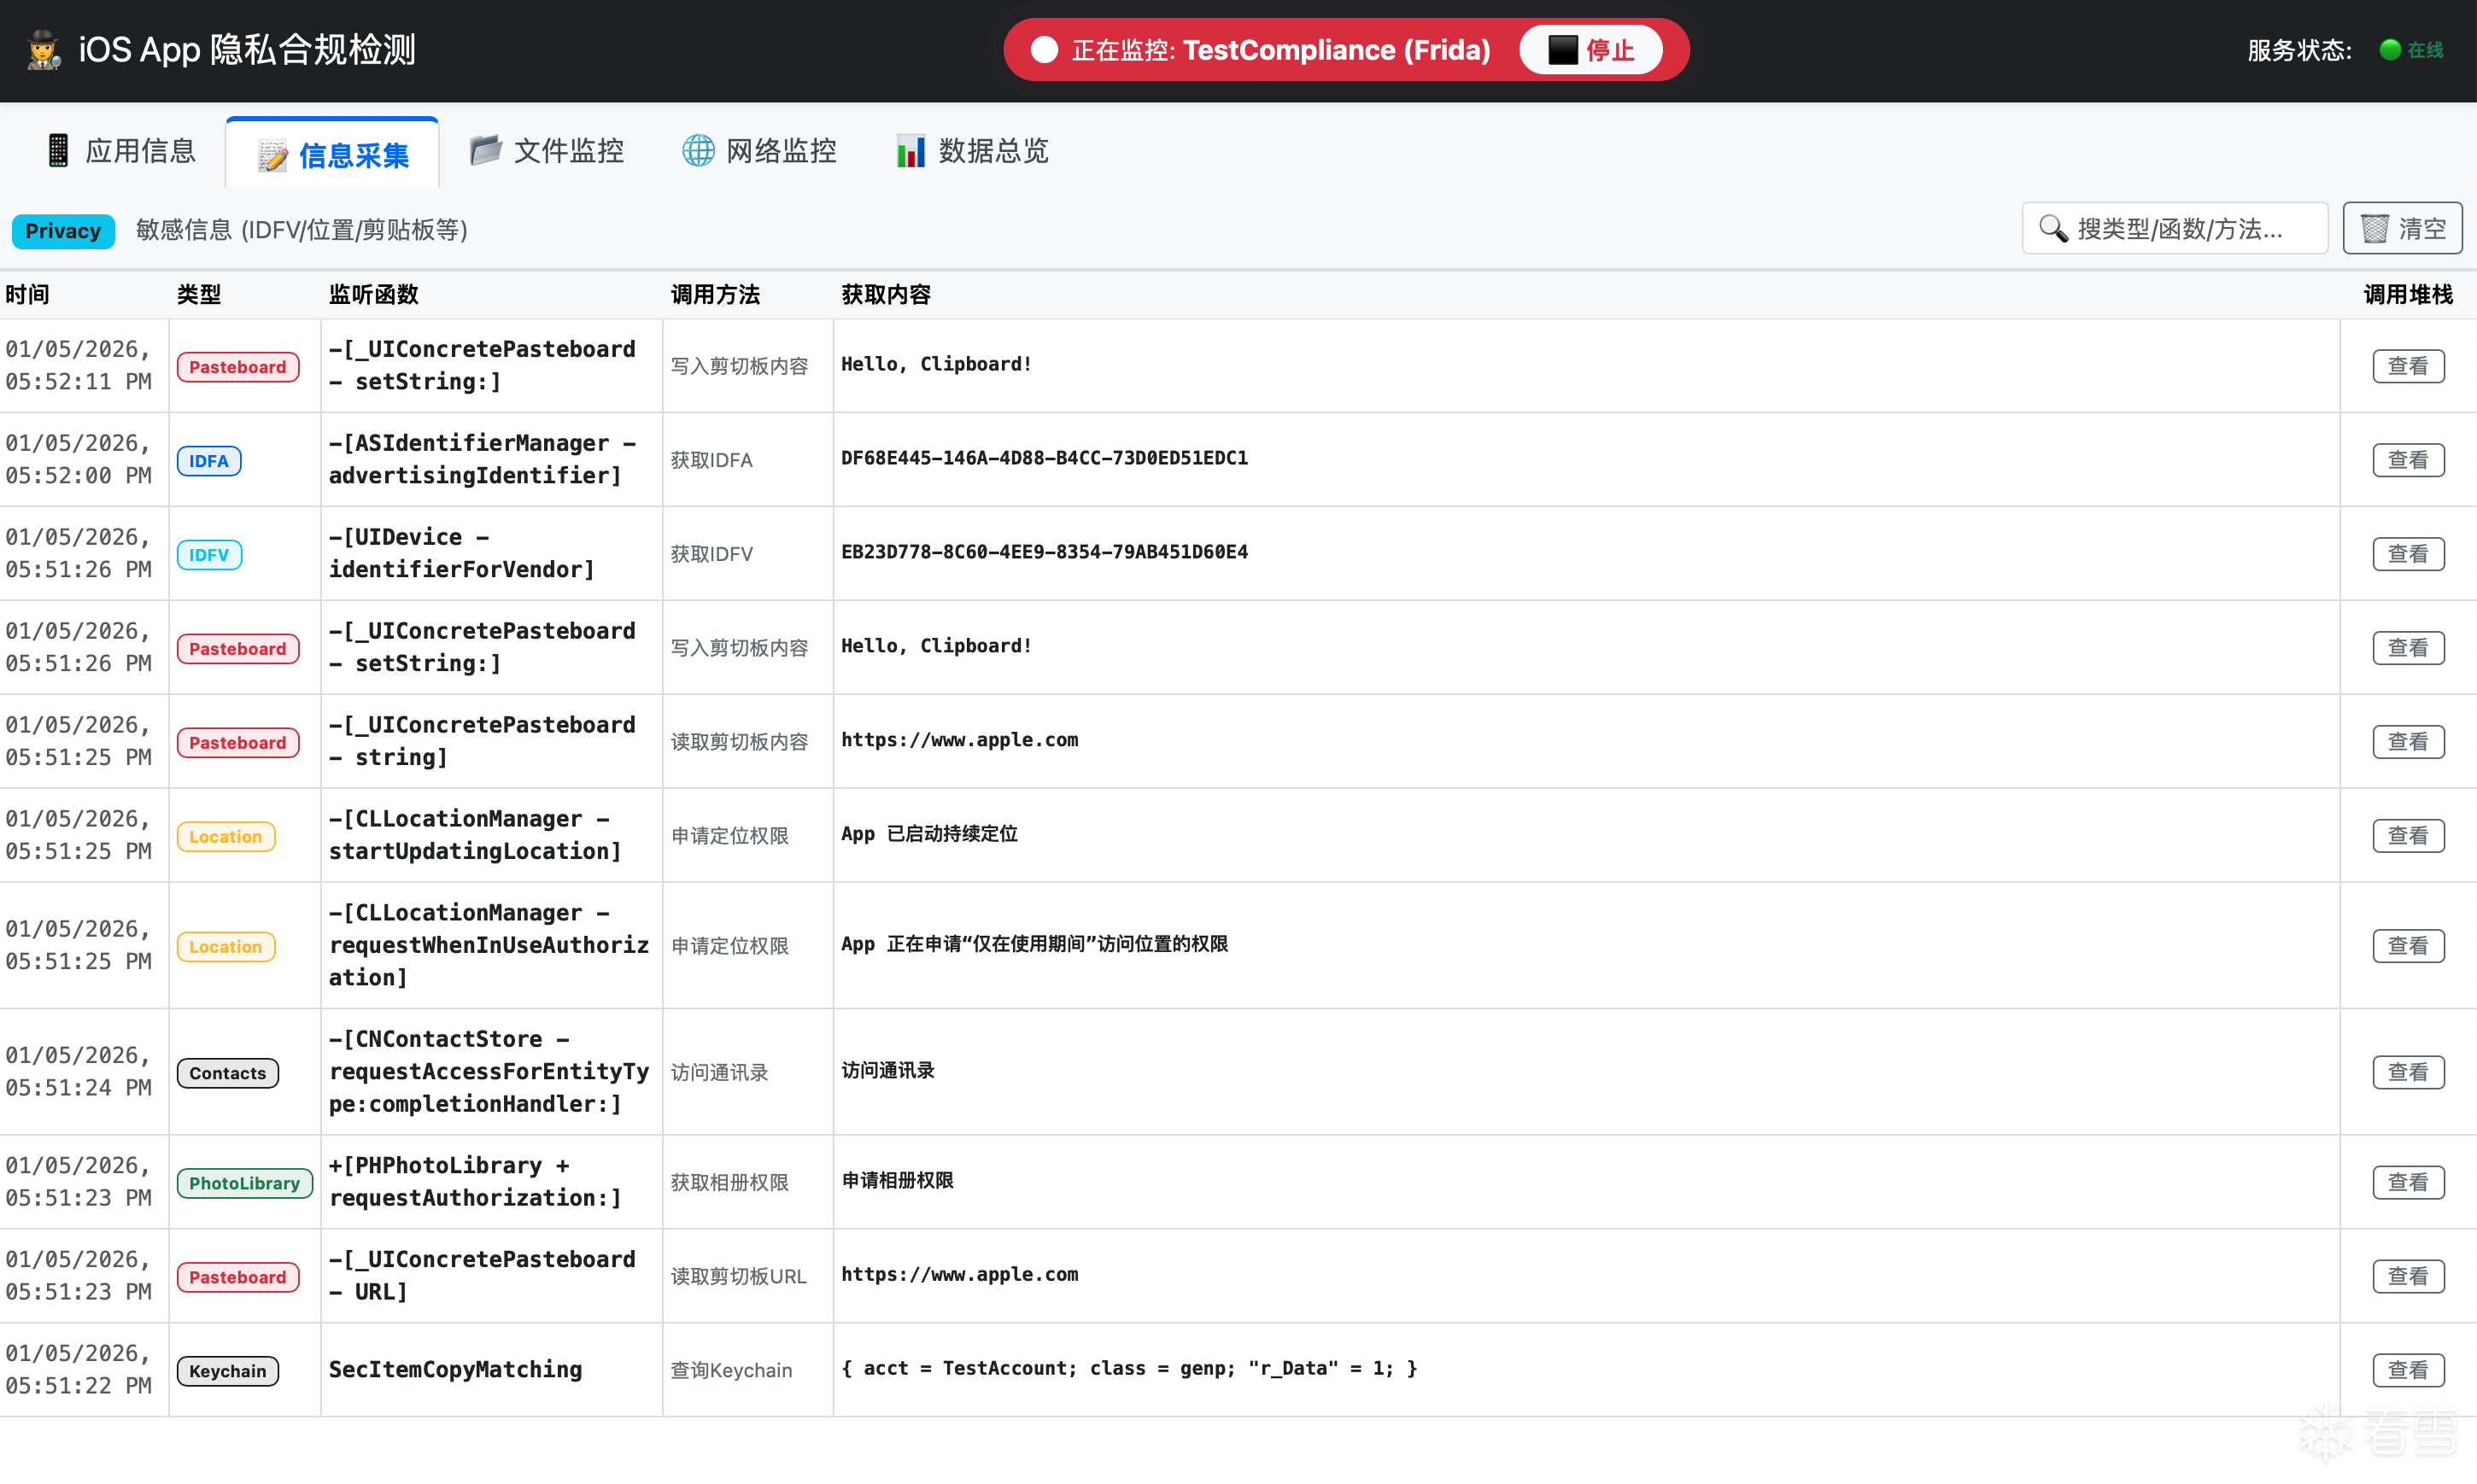Click the blue Privacy badge
The height and width of the screenshot is (1484, 2477).
click(x=63, y=231)
